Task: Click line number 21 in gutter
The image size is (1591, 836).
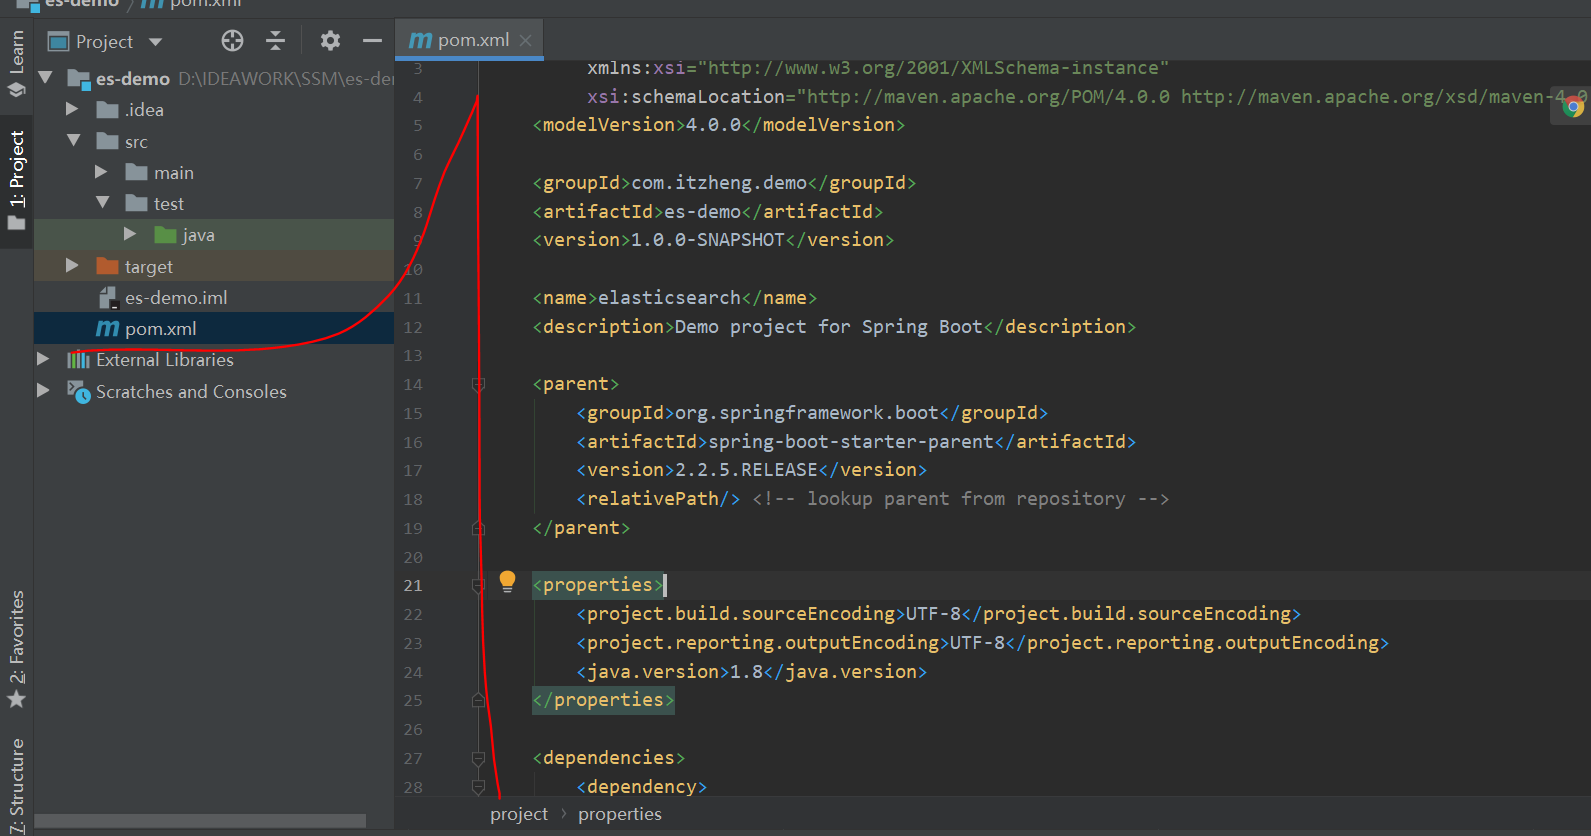Action: [413, 586]
